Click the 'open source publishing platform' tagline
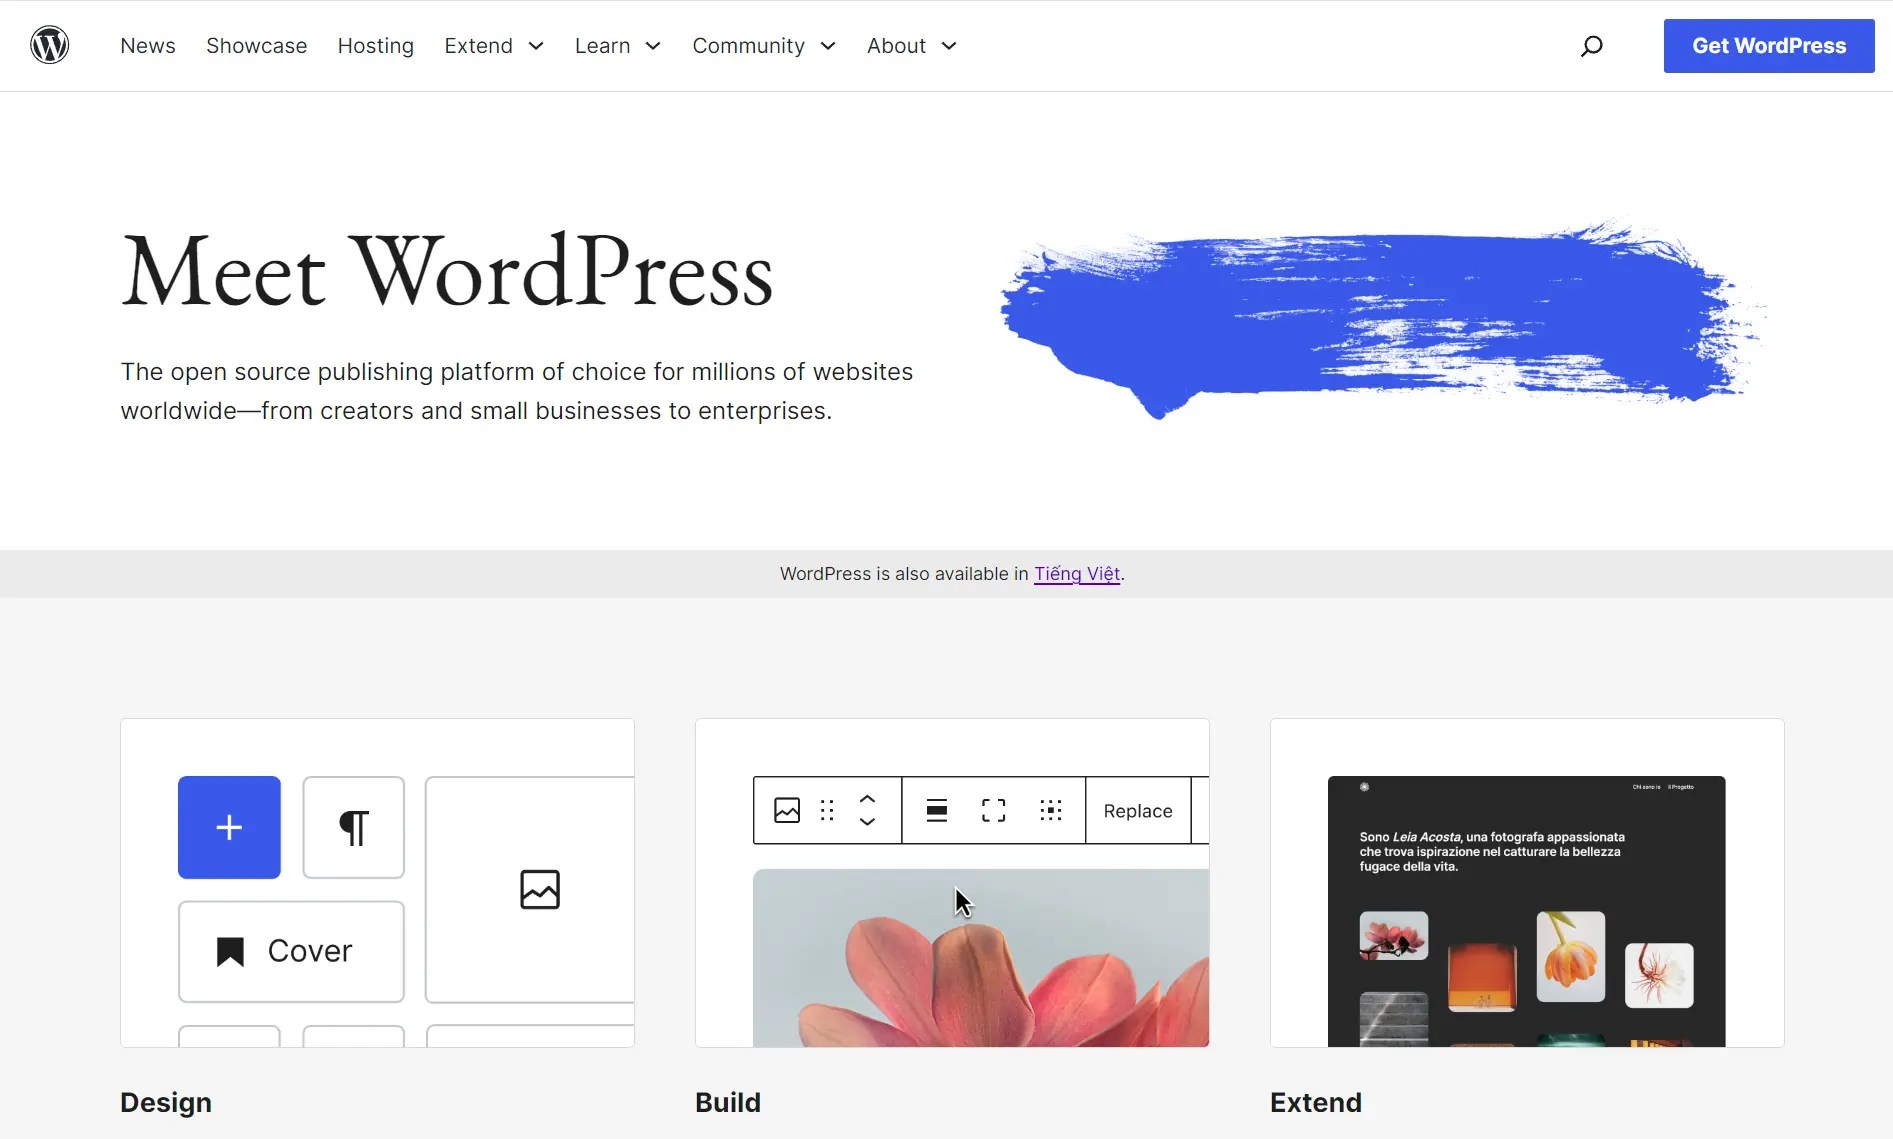 (x=517, y=391)
